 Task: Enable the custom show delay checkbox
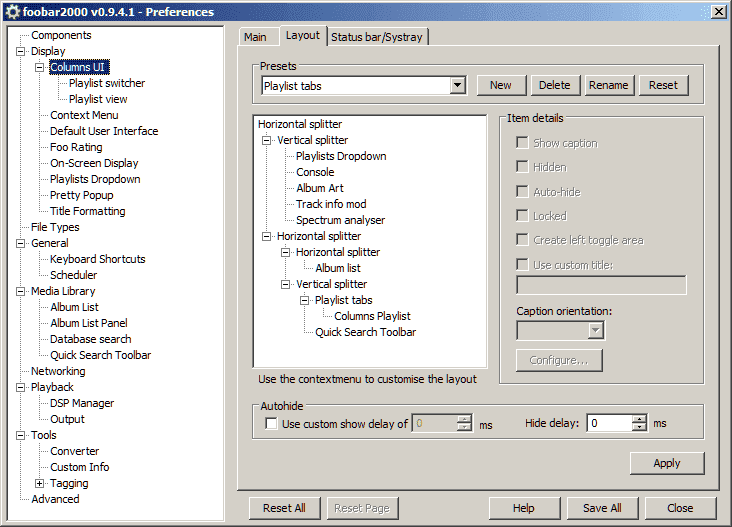pyautogui.click(x=272, y=424)
